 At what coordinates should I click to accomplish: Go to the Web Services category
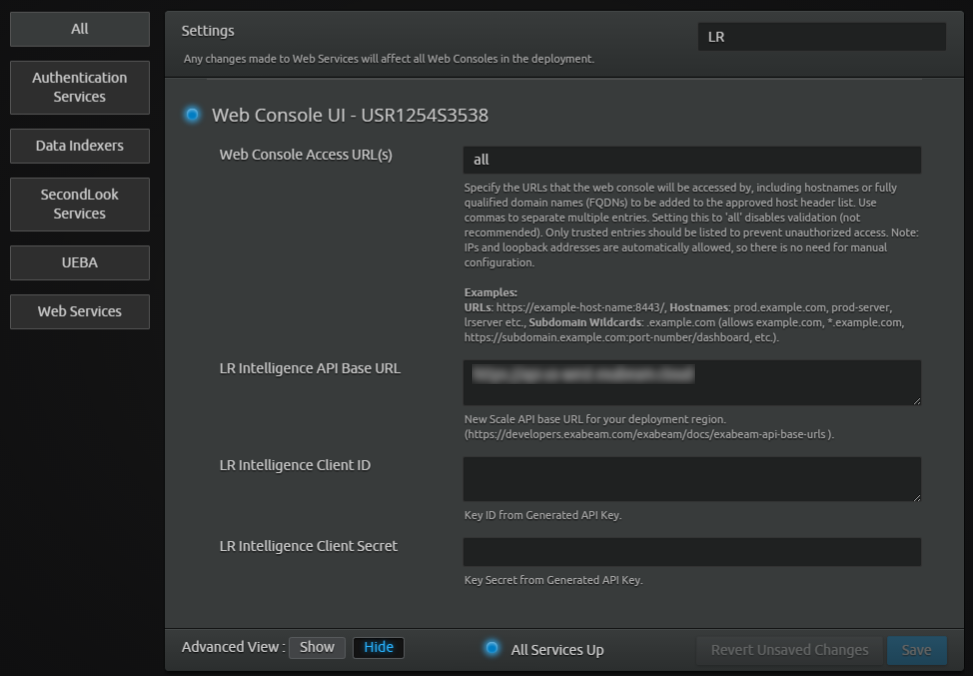[x=80, y=311]
